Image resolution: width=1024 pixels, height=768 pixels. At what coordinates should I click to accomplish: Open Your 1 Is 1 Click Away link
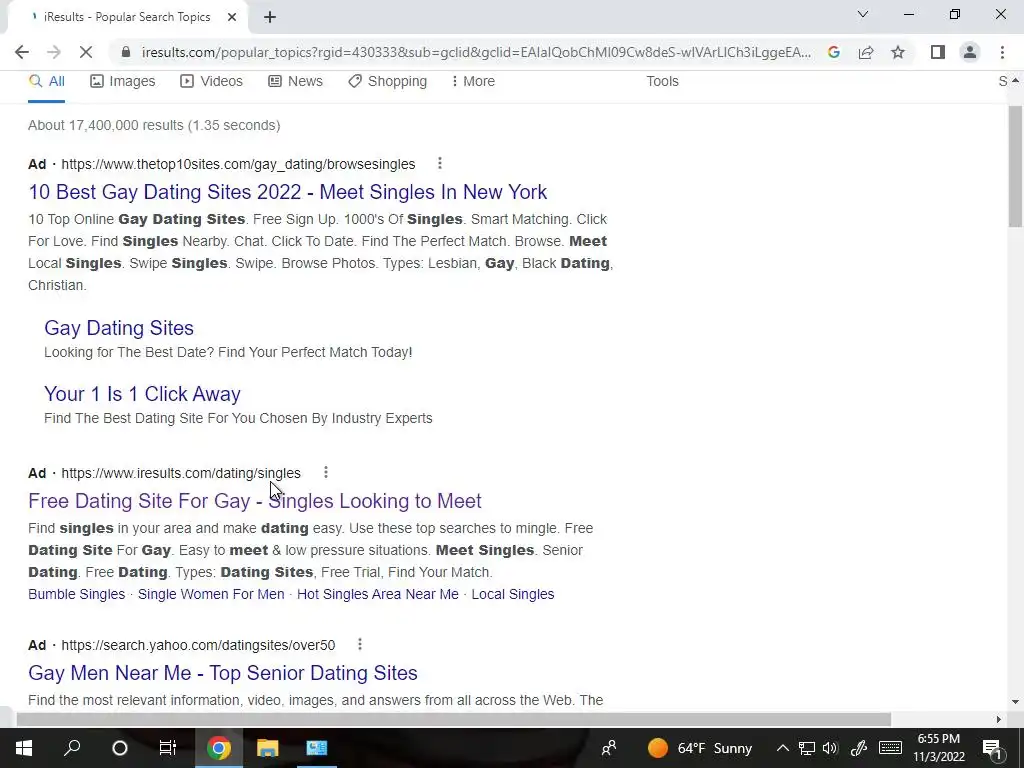coord(142,394)
